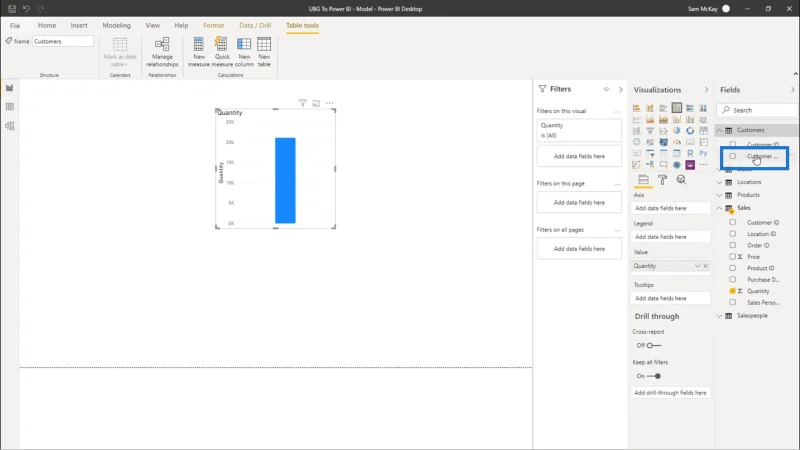Click the Undo icon in title bar
The height and width of the screenshot is (450, 800).
pos(26,9)
